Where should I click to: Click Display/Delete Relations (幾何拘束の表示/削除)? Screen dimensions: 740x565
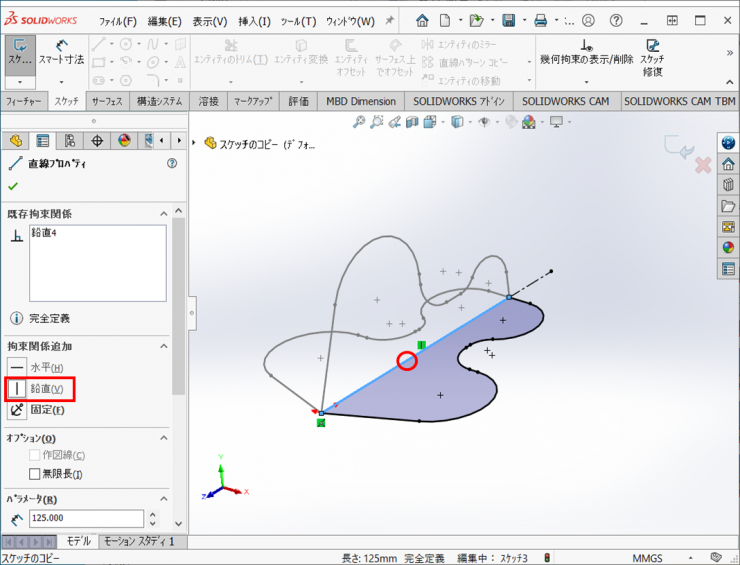(x=585, y=52)
